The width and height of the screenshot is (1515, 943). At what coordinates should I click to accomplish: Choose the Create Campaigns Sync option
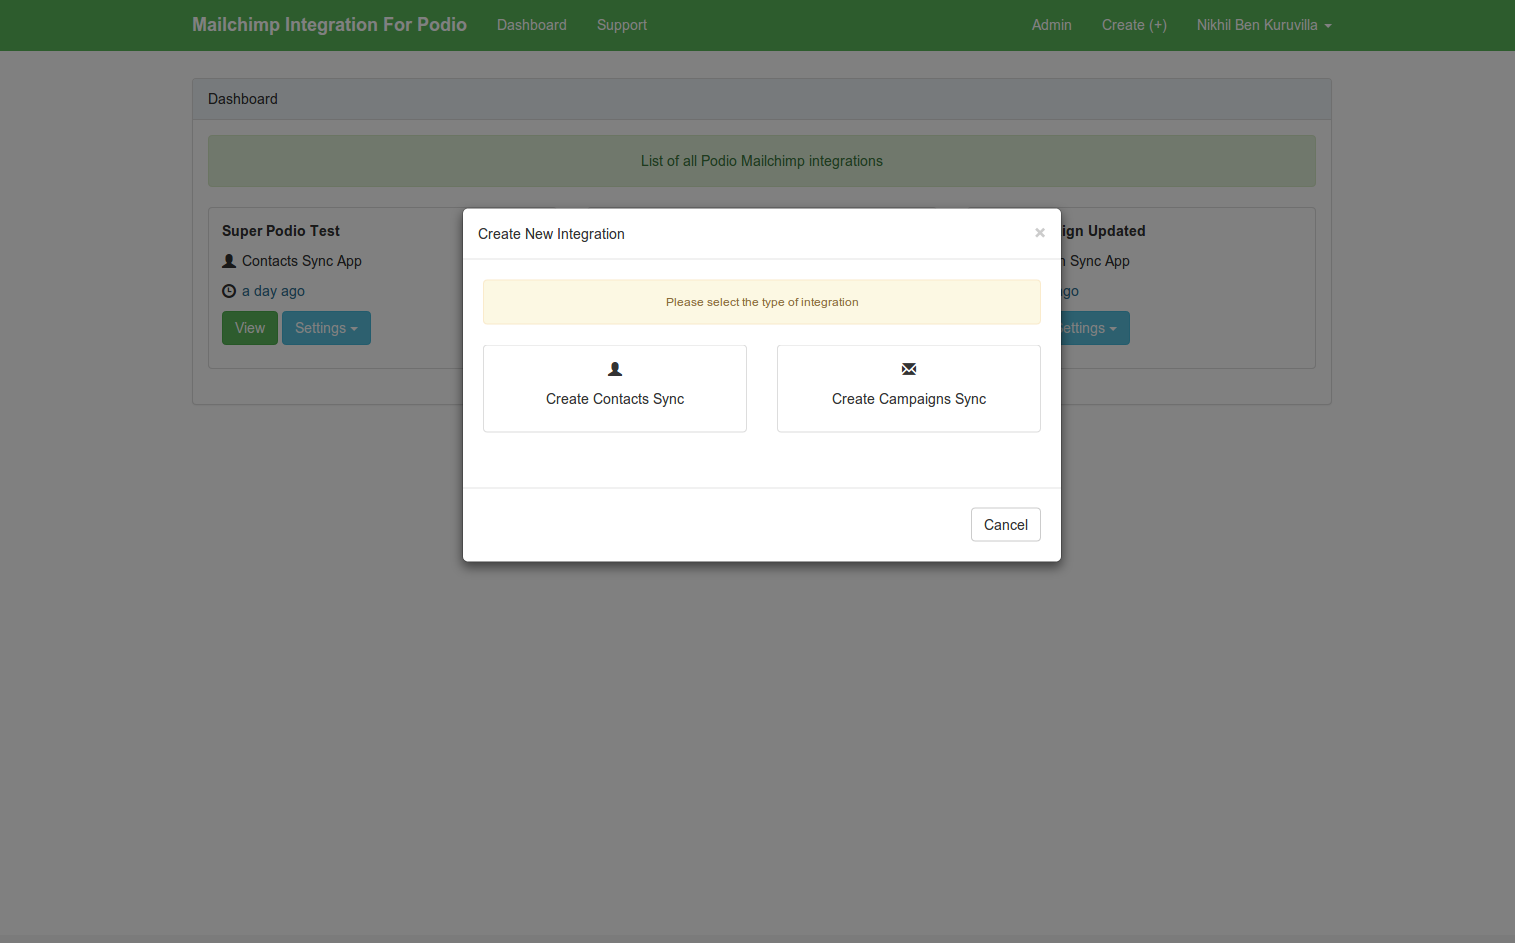[x=908, y=389]
